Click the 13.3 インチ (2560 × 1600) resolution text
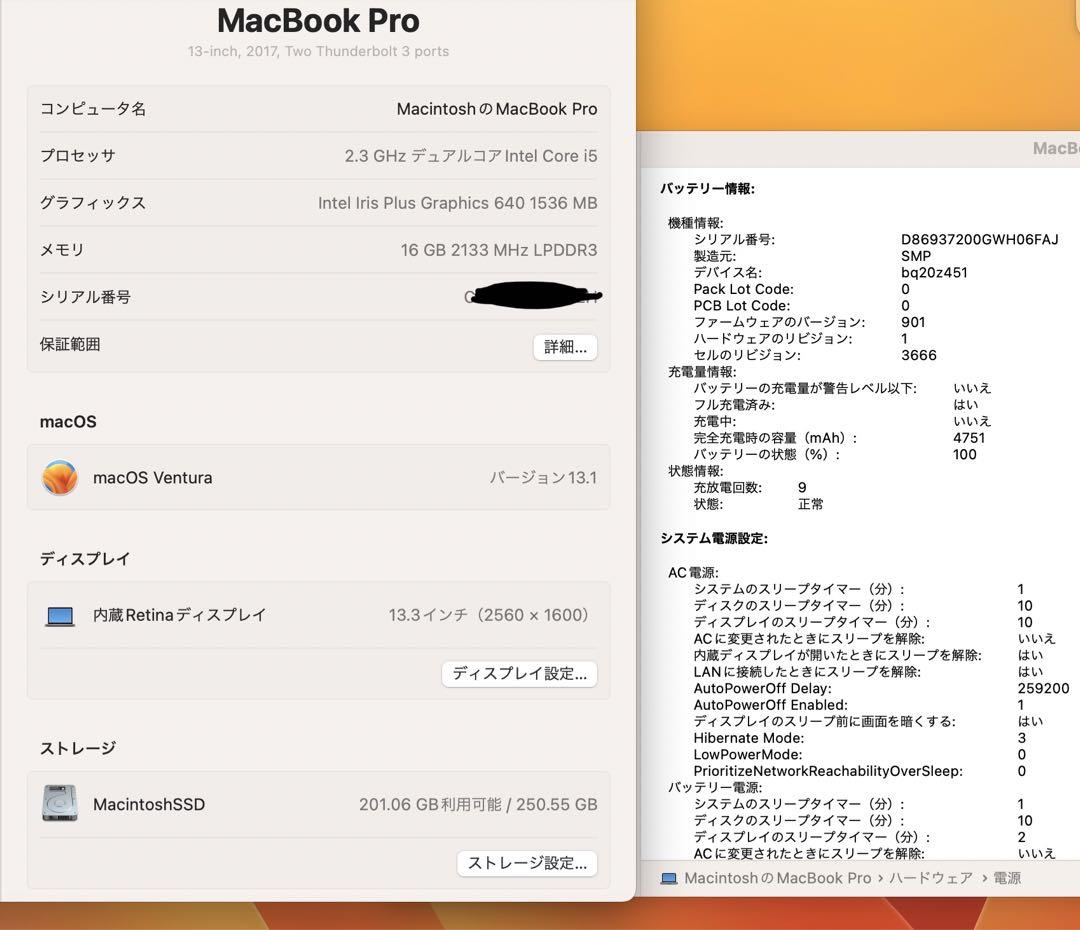1080x930 pixels. tap(488, 614)
